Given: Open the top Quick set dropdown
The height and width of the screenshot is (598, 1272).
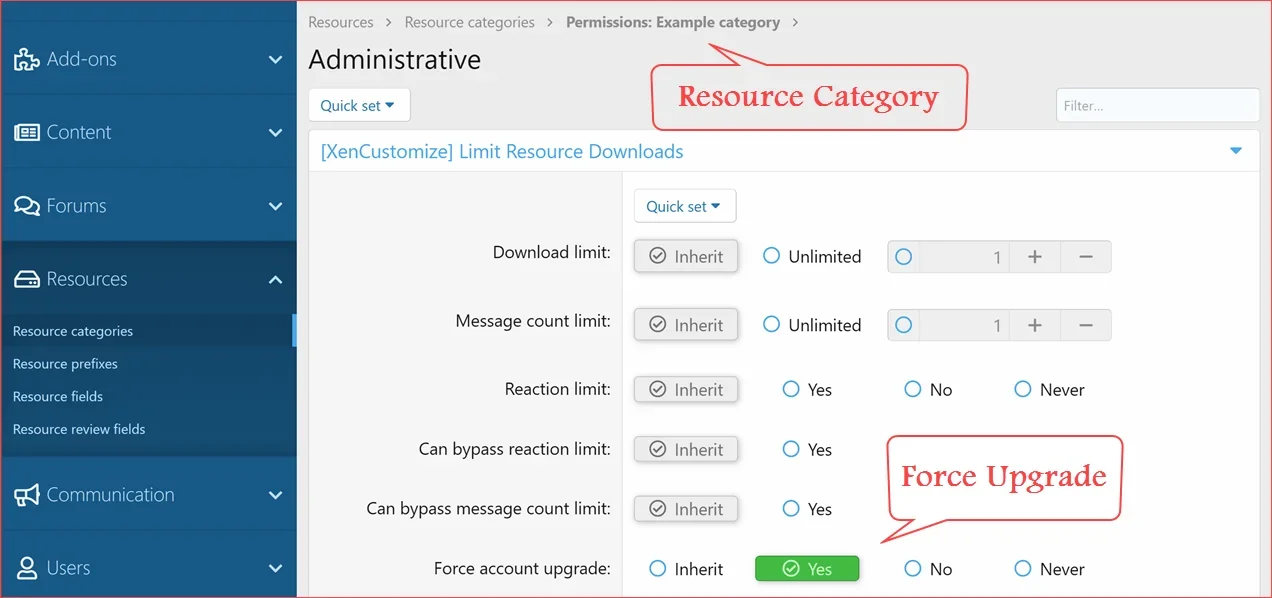Looking at the screenshot, I should click(x=358, y=106).
